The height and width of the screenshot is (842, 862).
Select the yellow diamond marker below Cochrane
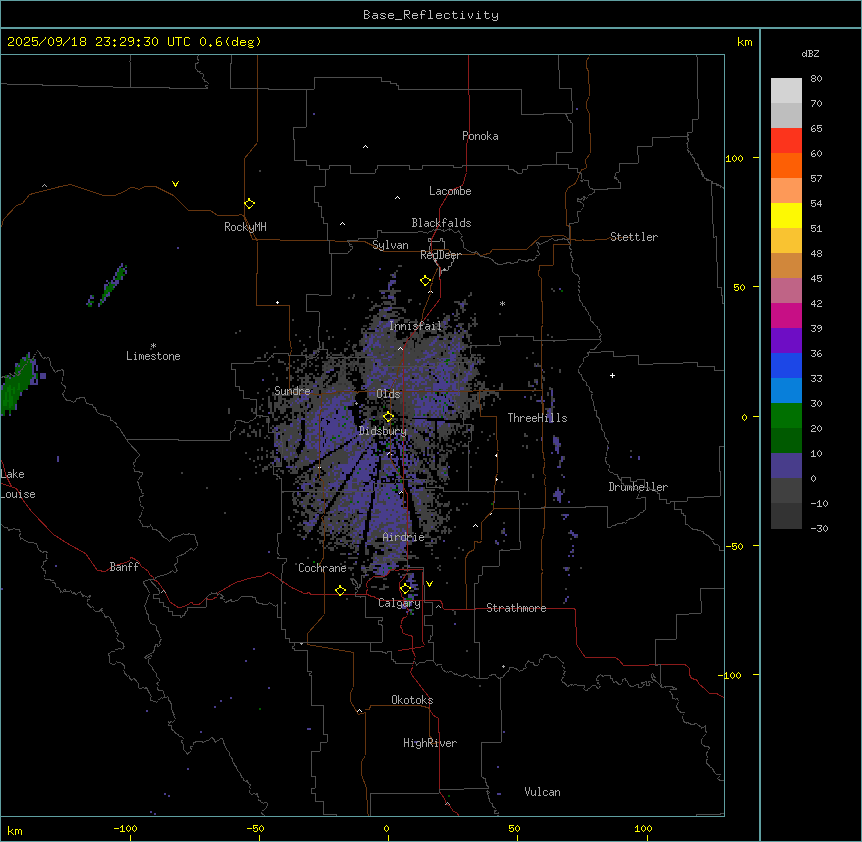coord(340,590)
